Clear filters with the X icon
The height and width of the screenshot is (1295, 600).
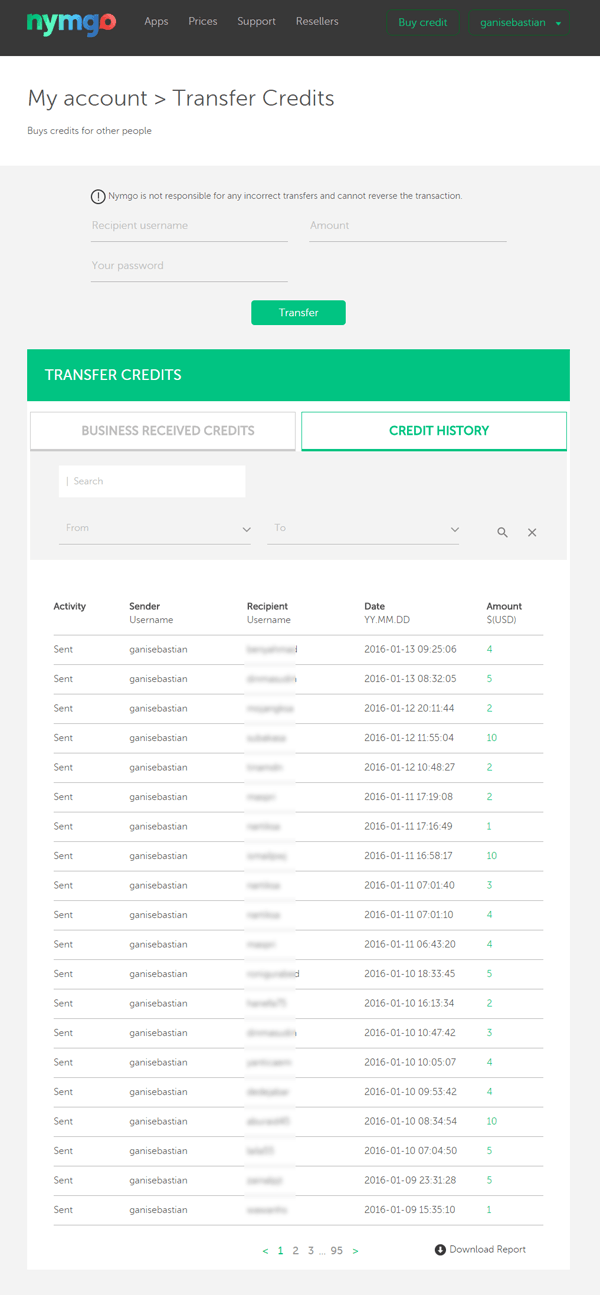click(532, 532)
